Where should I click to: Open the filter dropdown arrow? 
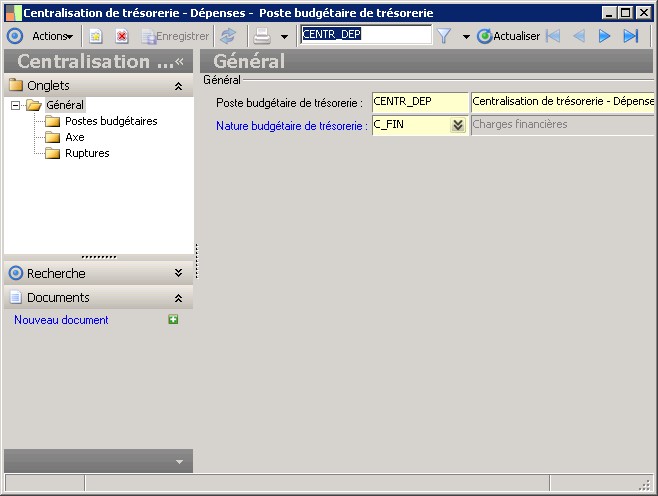(x=466, y=37)
